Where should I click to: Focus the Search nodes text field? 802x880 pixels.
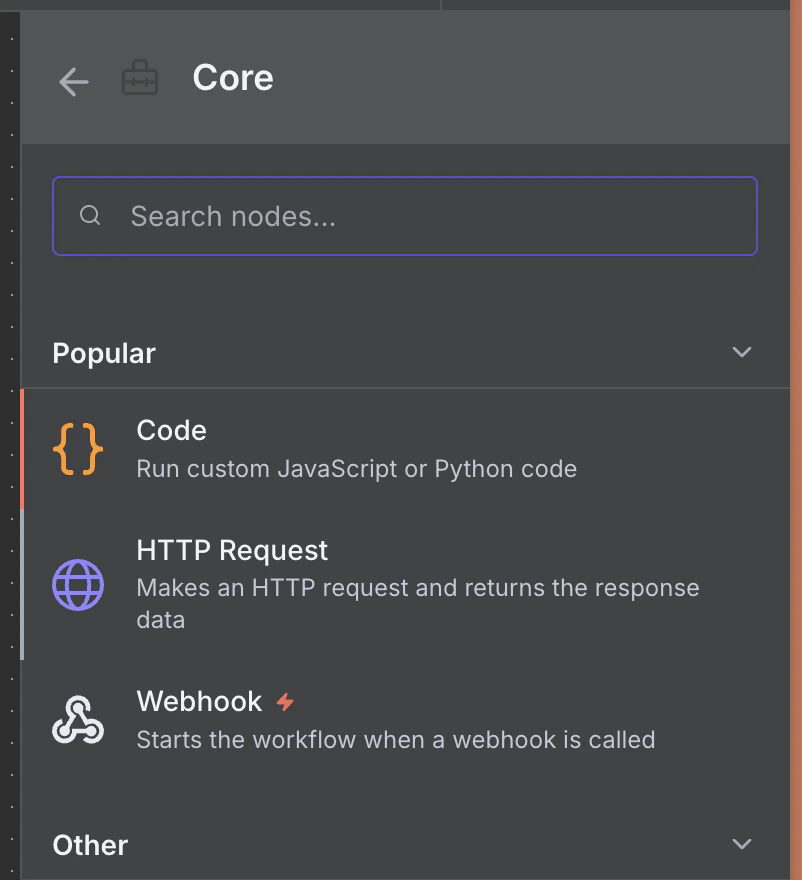click(x=430, y=216)
